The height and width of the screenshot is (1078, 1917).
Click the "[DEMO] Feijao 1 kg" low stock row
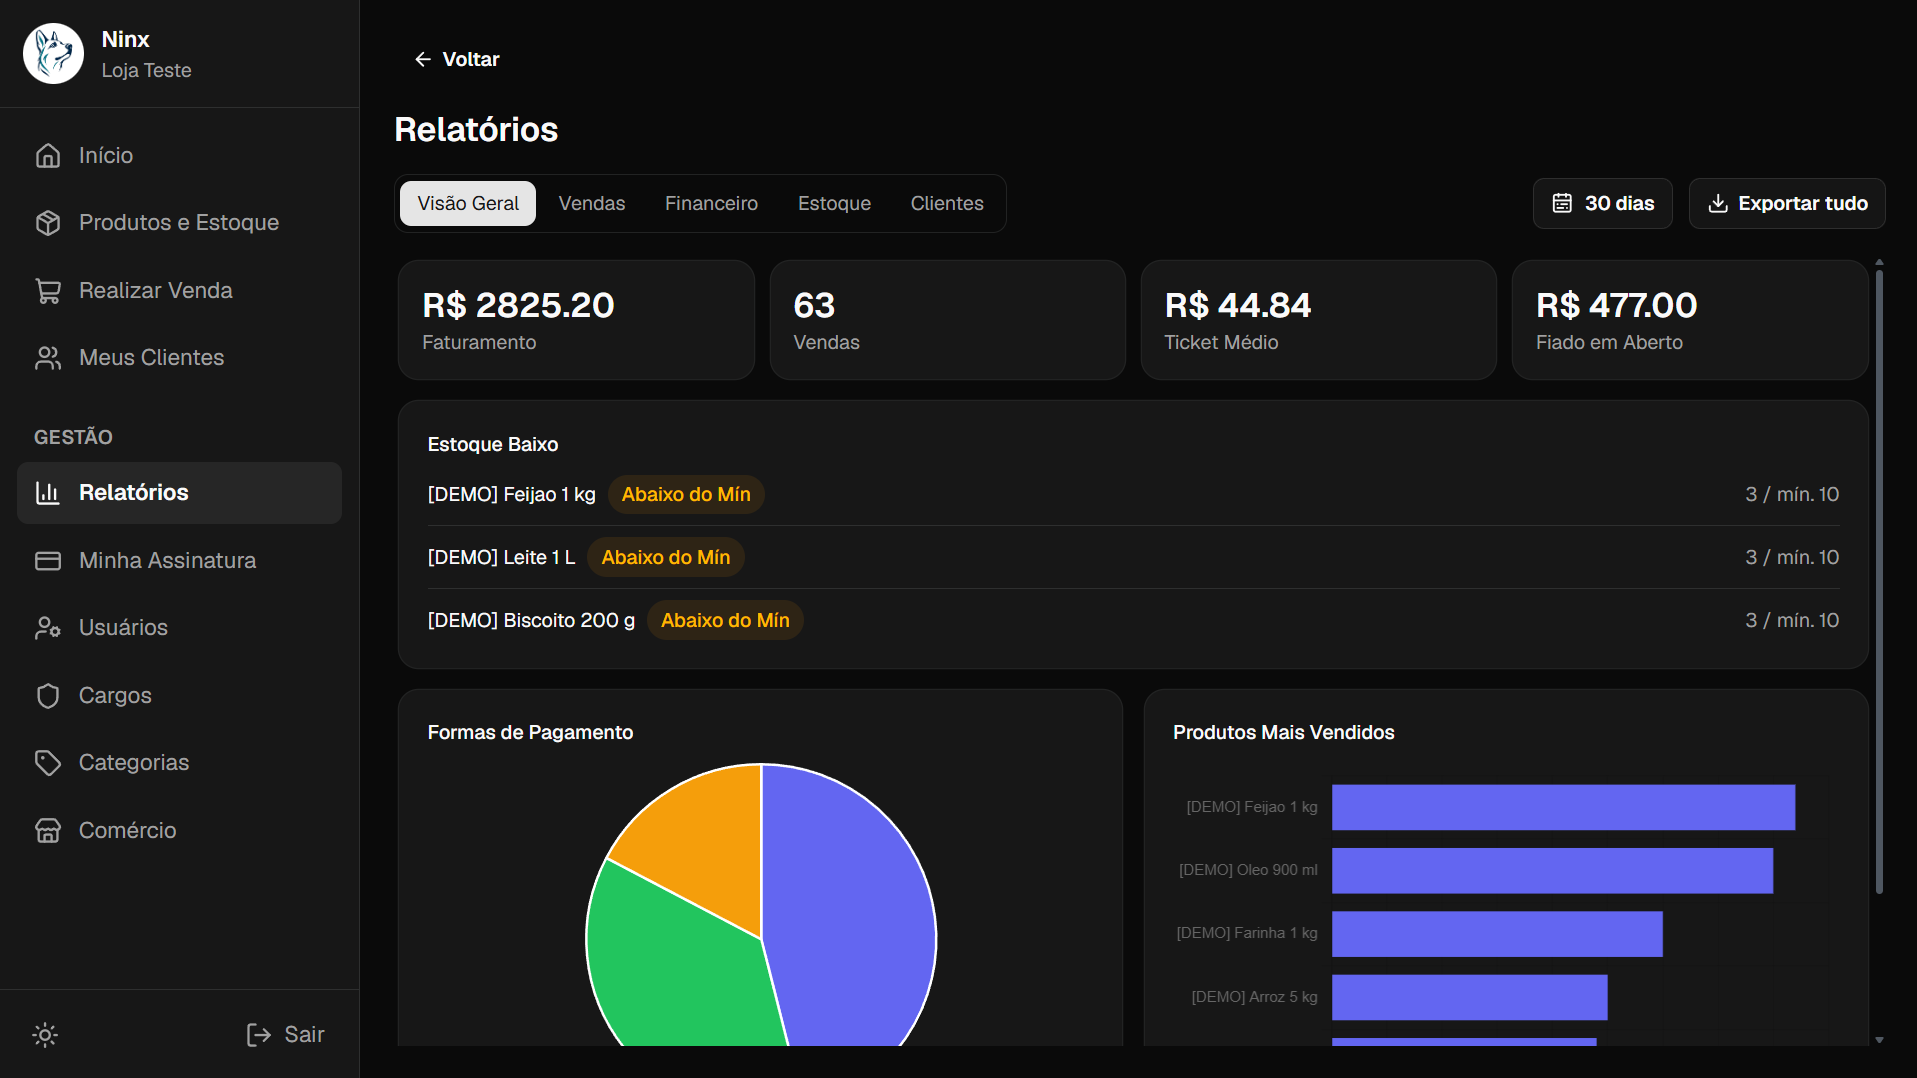[1133, 495]
